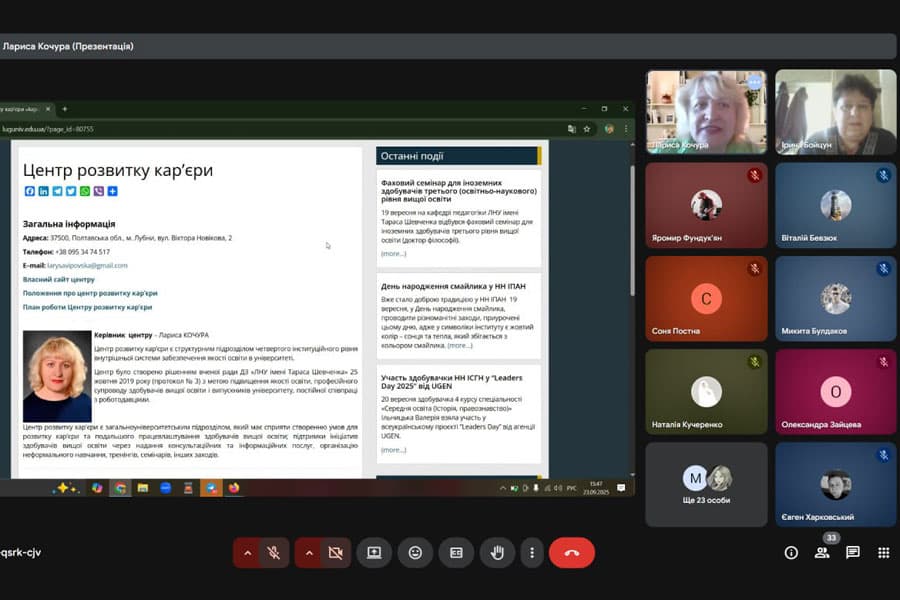Click the browser address bar URL

pyautogui.click(x=48, y=129)
